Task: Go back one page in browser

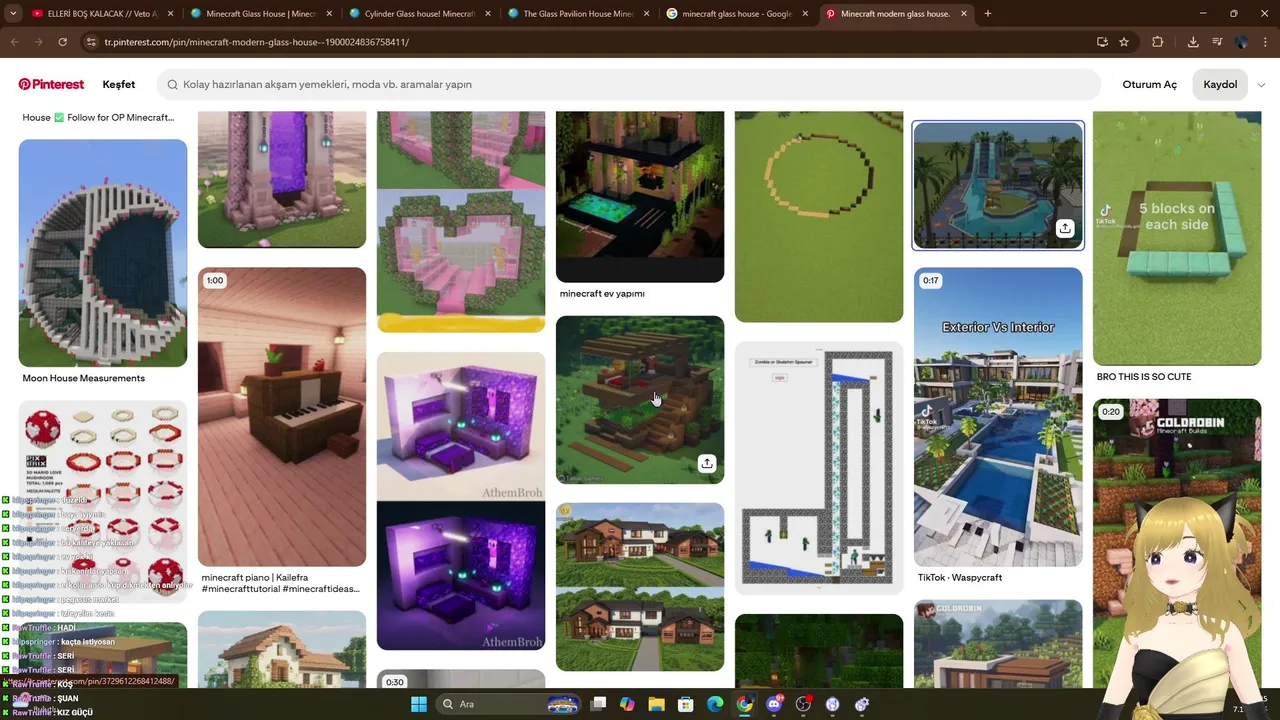Action: (14, 42)
